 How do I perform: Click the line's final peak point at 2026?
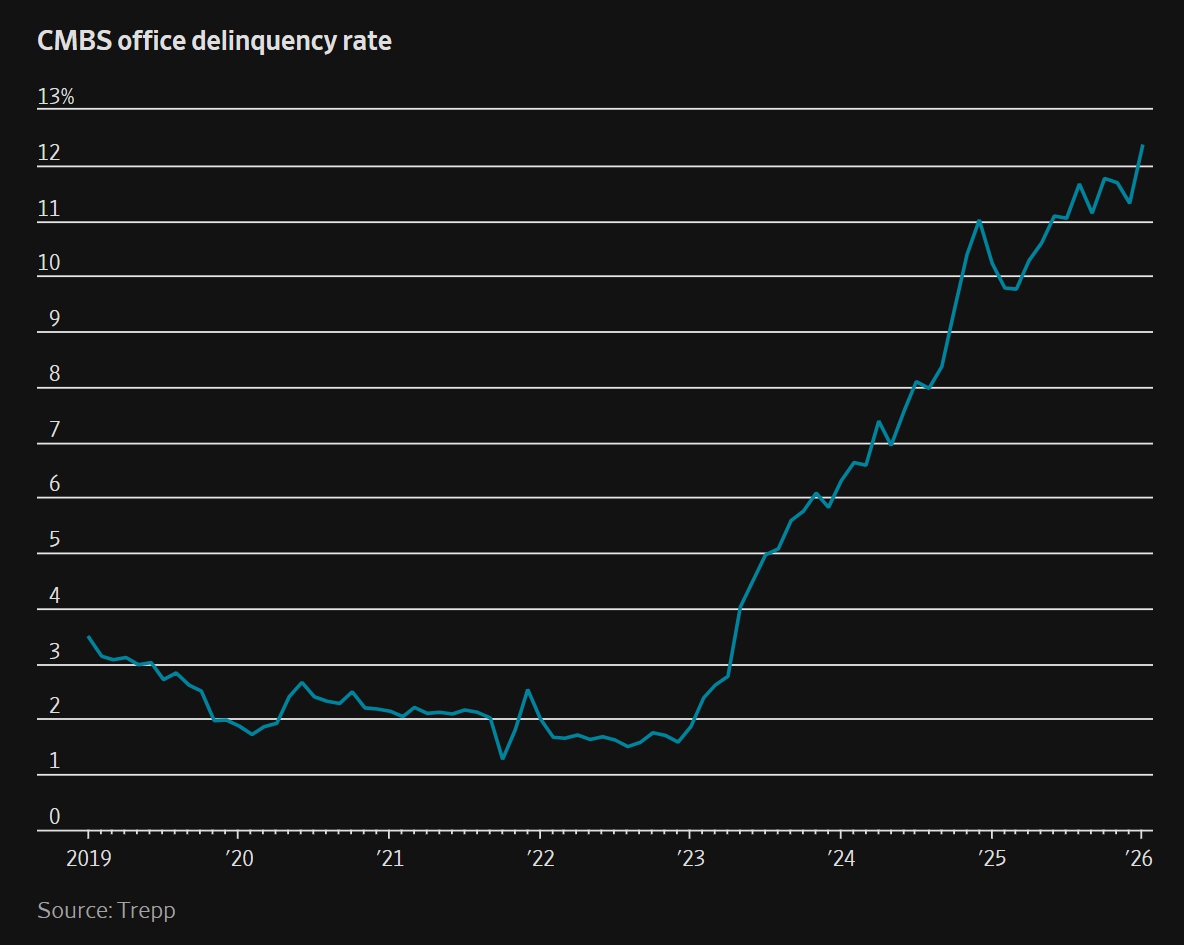point(1142,146)
